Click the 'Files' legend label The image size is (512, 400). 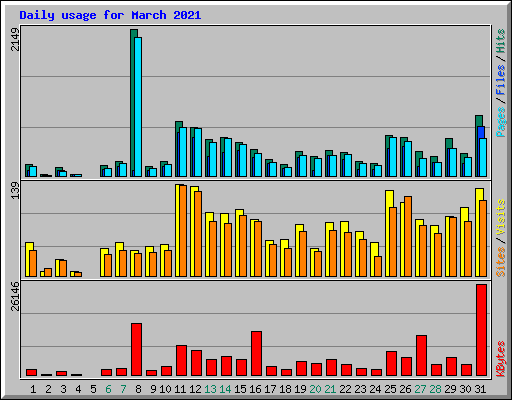click(x=500, y=80)
